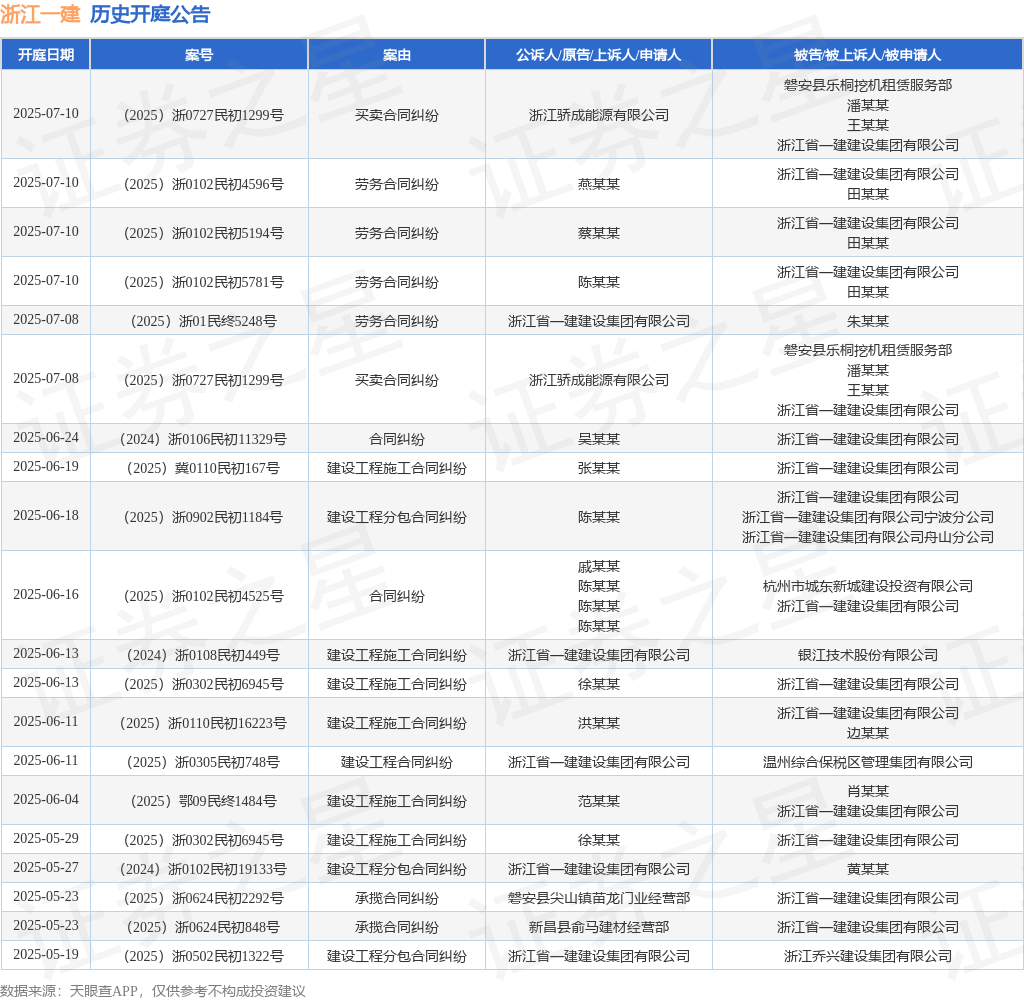
Task: Click defendant 黄某某
Action: pyautogui.click(x=868, y=869)
